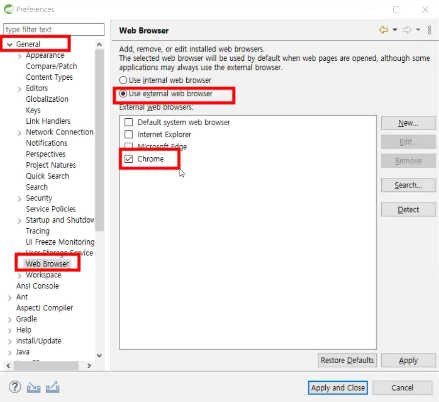Screen dimensions: 439x402
Task: Expand the Appearance tree node
Action: [19, 56]
